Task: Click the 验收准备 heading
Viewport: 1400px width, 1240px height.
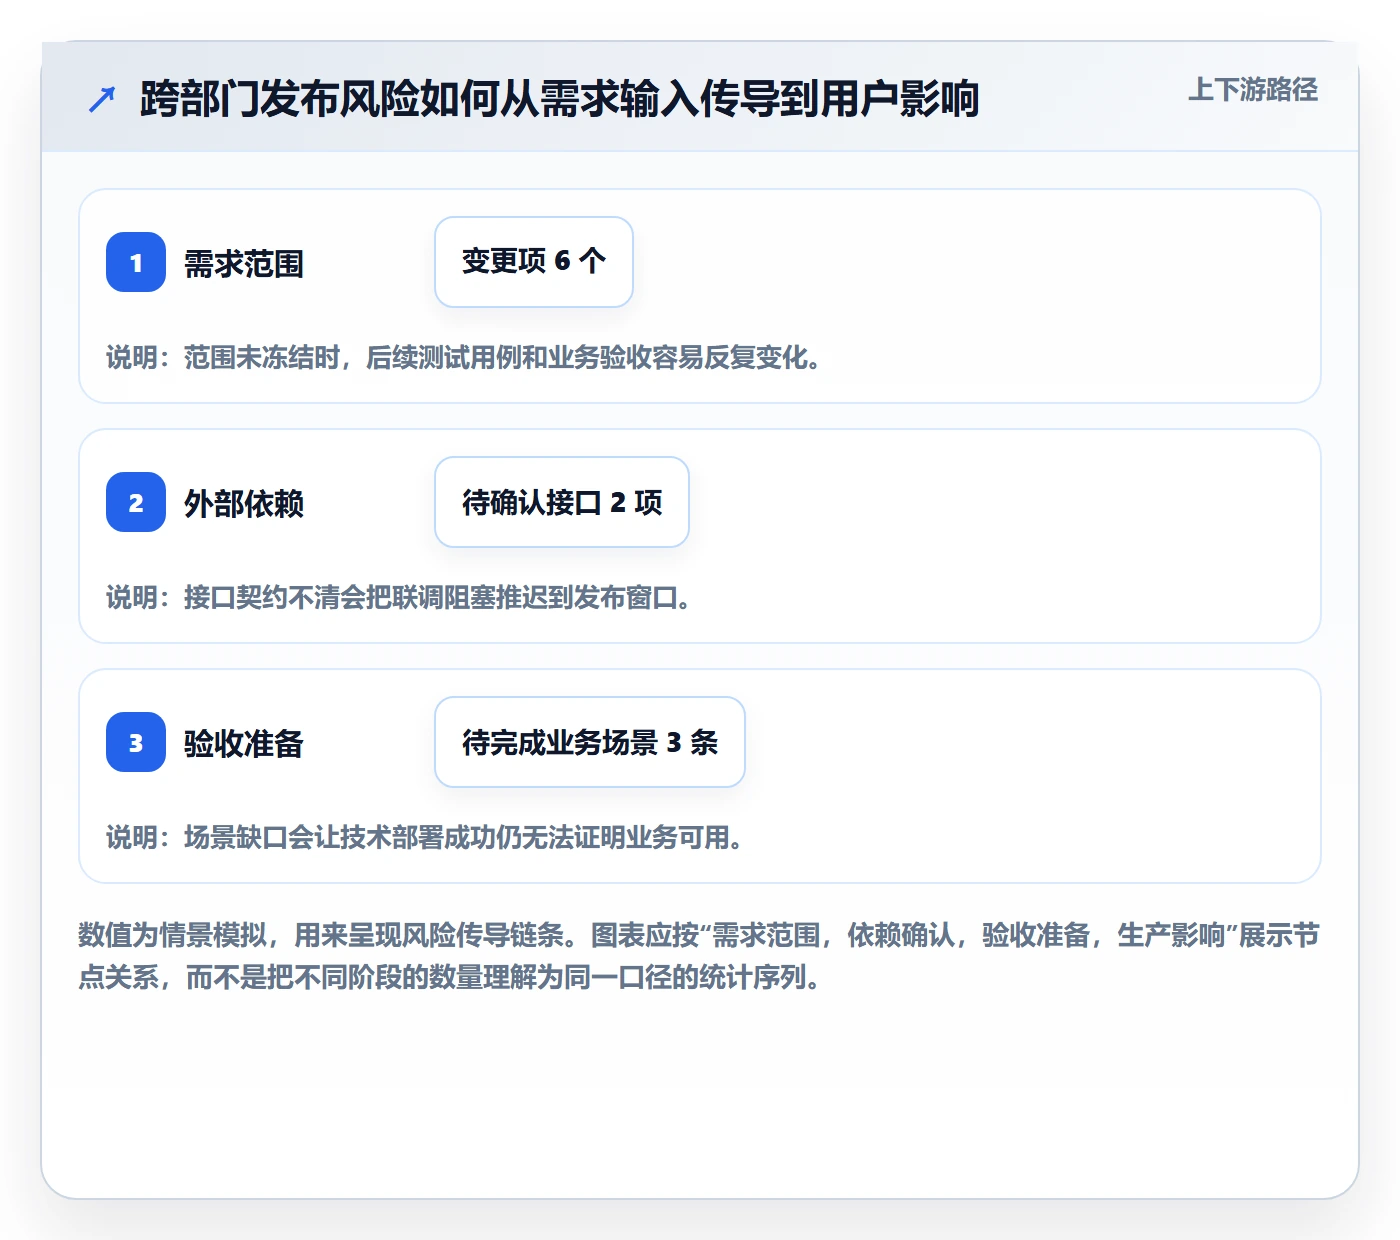Action: 244,744
